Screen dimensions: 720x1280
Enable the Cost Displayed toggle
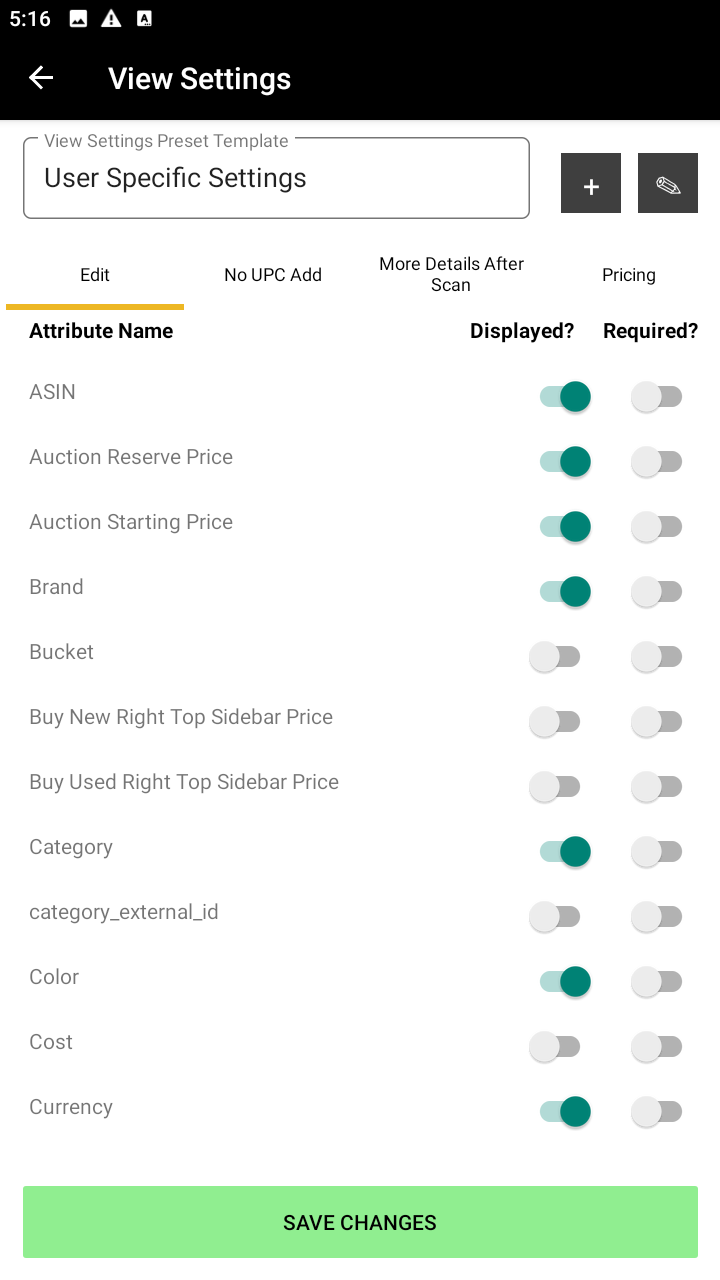pyautogui.click(x=555, y=1047)
